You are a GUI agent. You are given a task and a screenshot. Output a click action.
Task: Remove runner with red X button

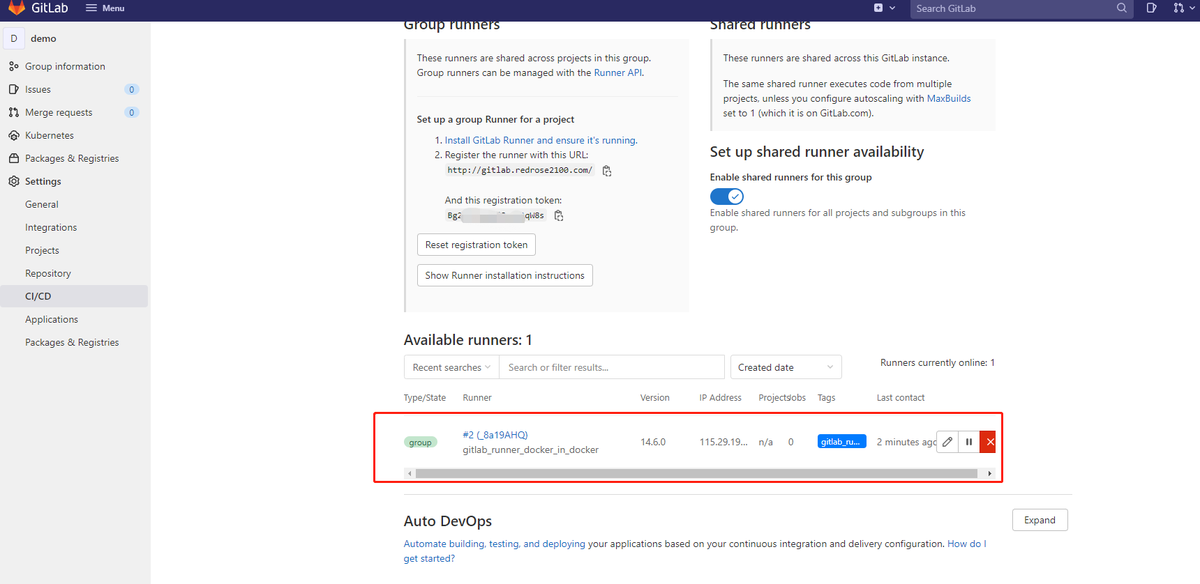point(989,442)
